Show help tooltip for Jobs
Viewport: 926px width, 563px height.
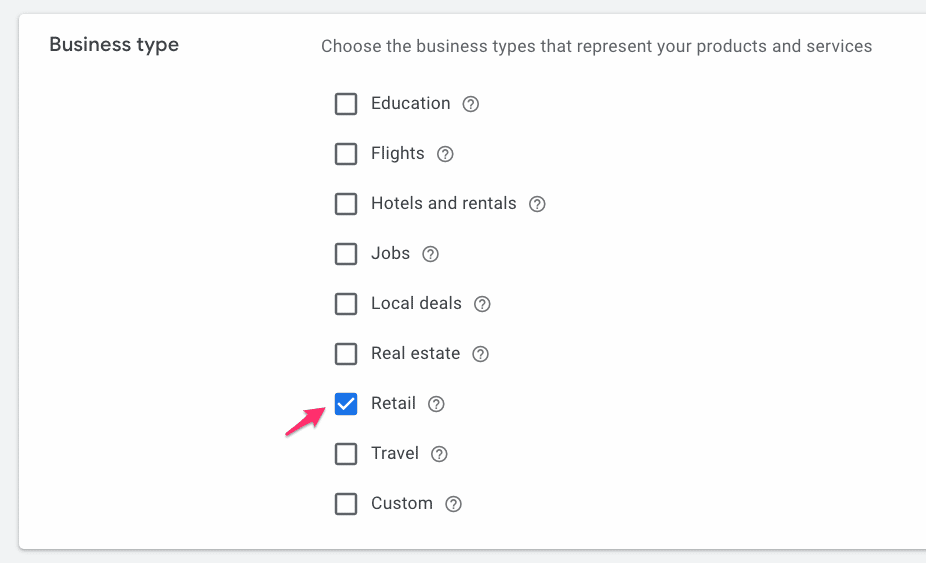point(431,254)
